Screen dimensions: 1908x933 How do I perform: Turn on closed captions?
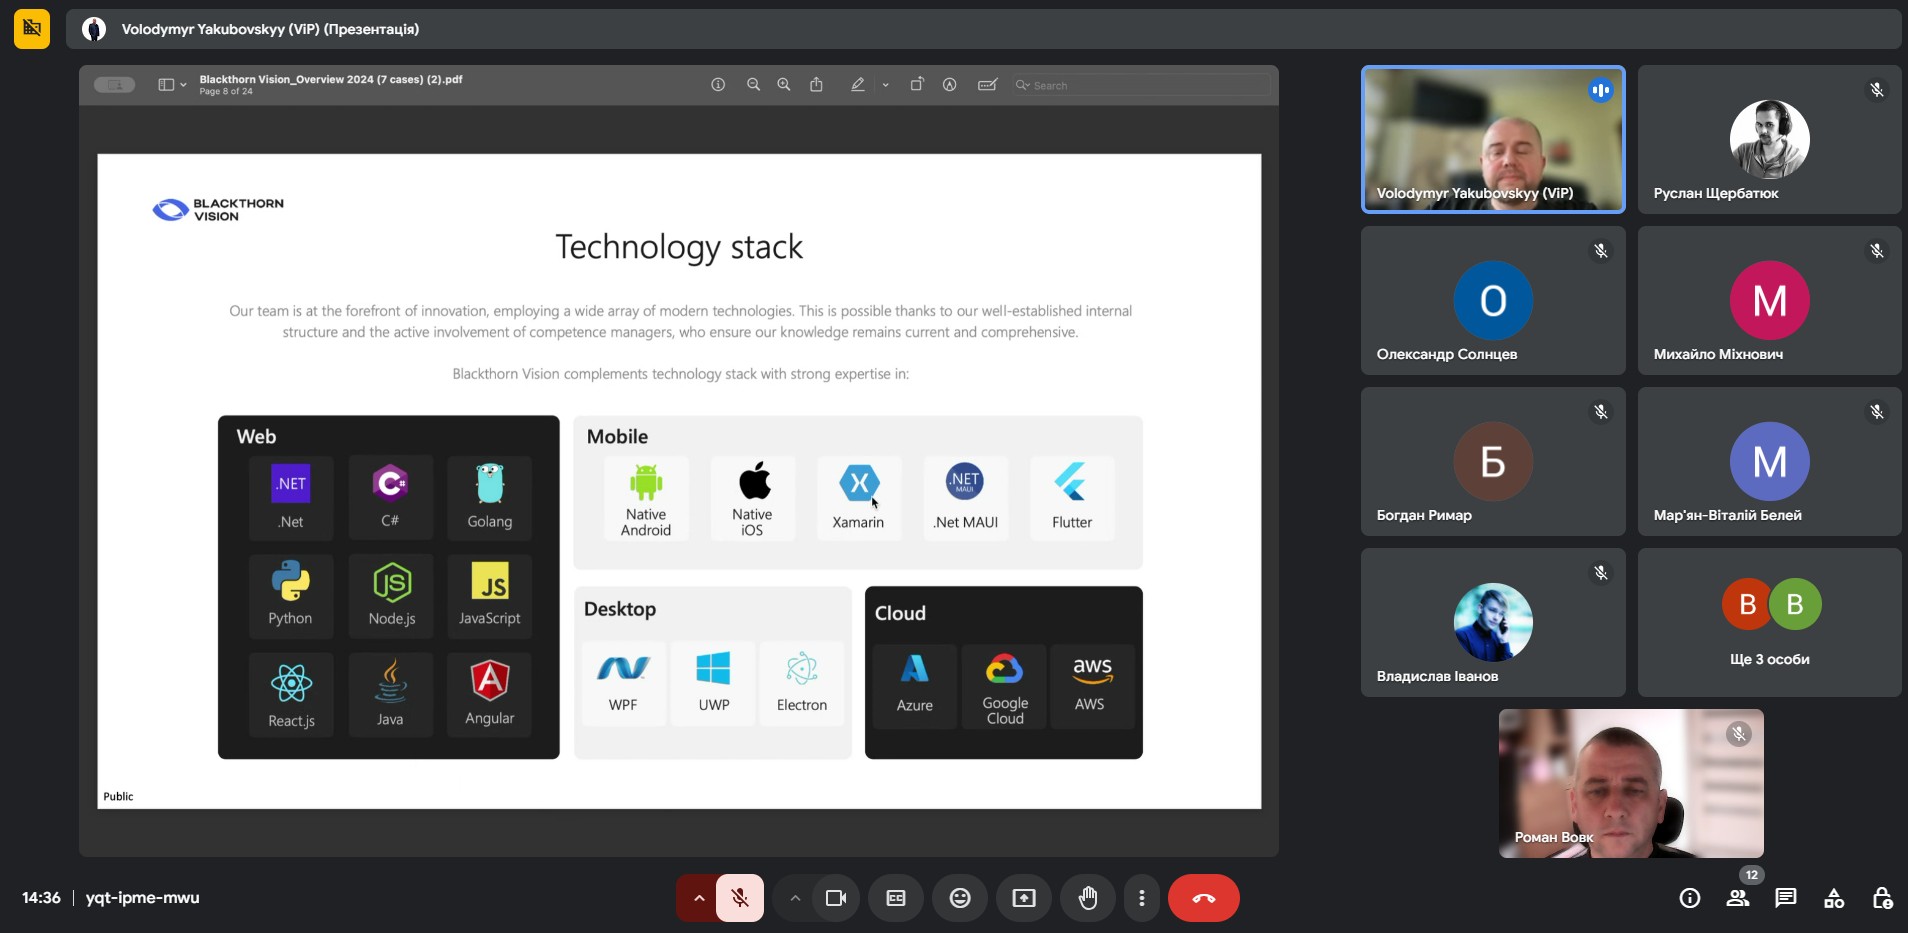click(896, 898)
